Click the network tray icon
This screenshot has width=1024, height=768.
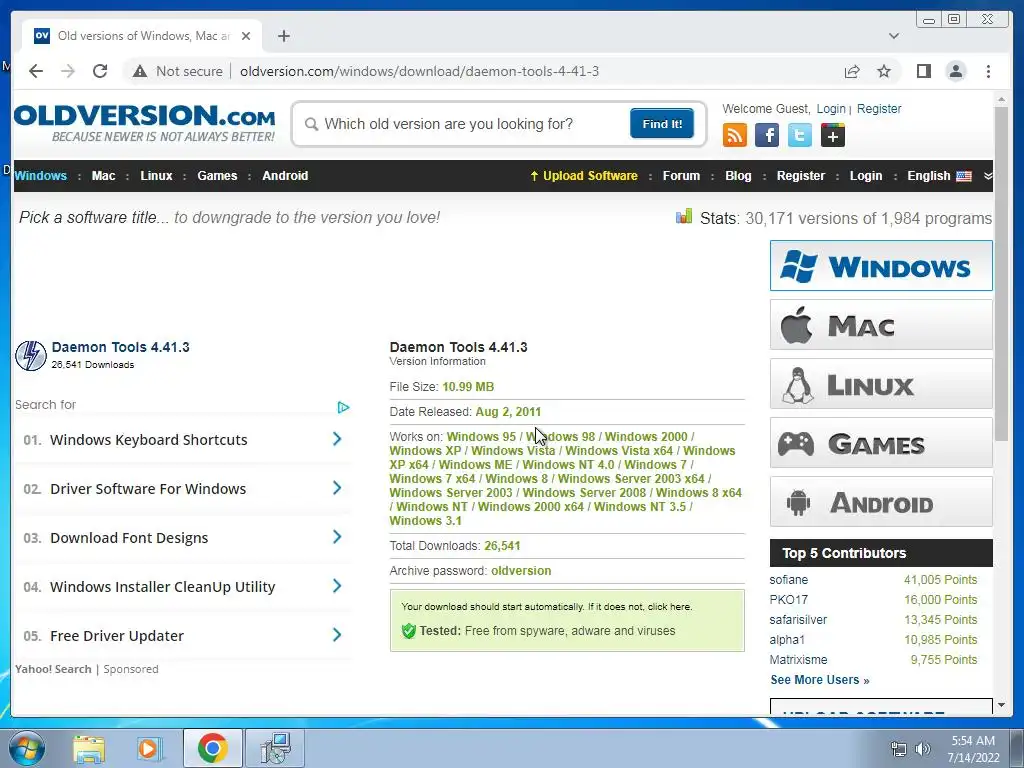click(899, 749)
